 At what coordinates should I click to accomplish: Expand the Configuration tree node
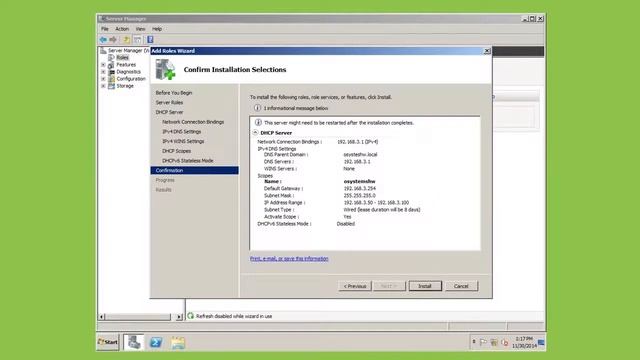103,79
